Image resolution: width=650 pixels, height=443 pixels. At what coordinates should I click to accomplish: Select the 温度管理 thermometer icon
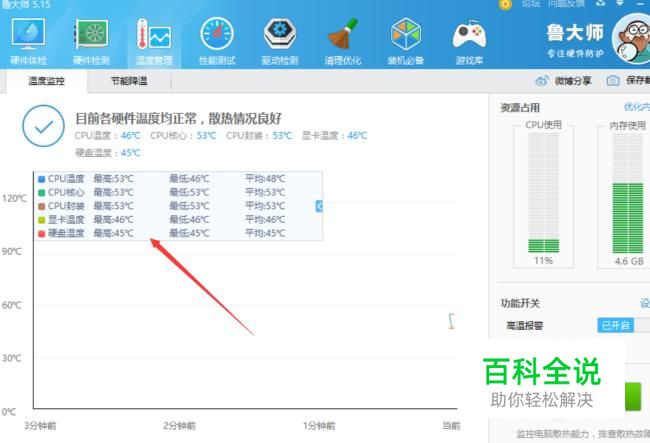(x=154, y=41)
